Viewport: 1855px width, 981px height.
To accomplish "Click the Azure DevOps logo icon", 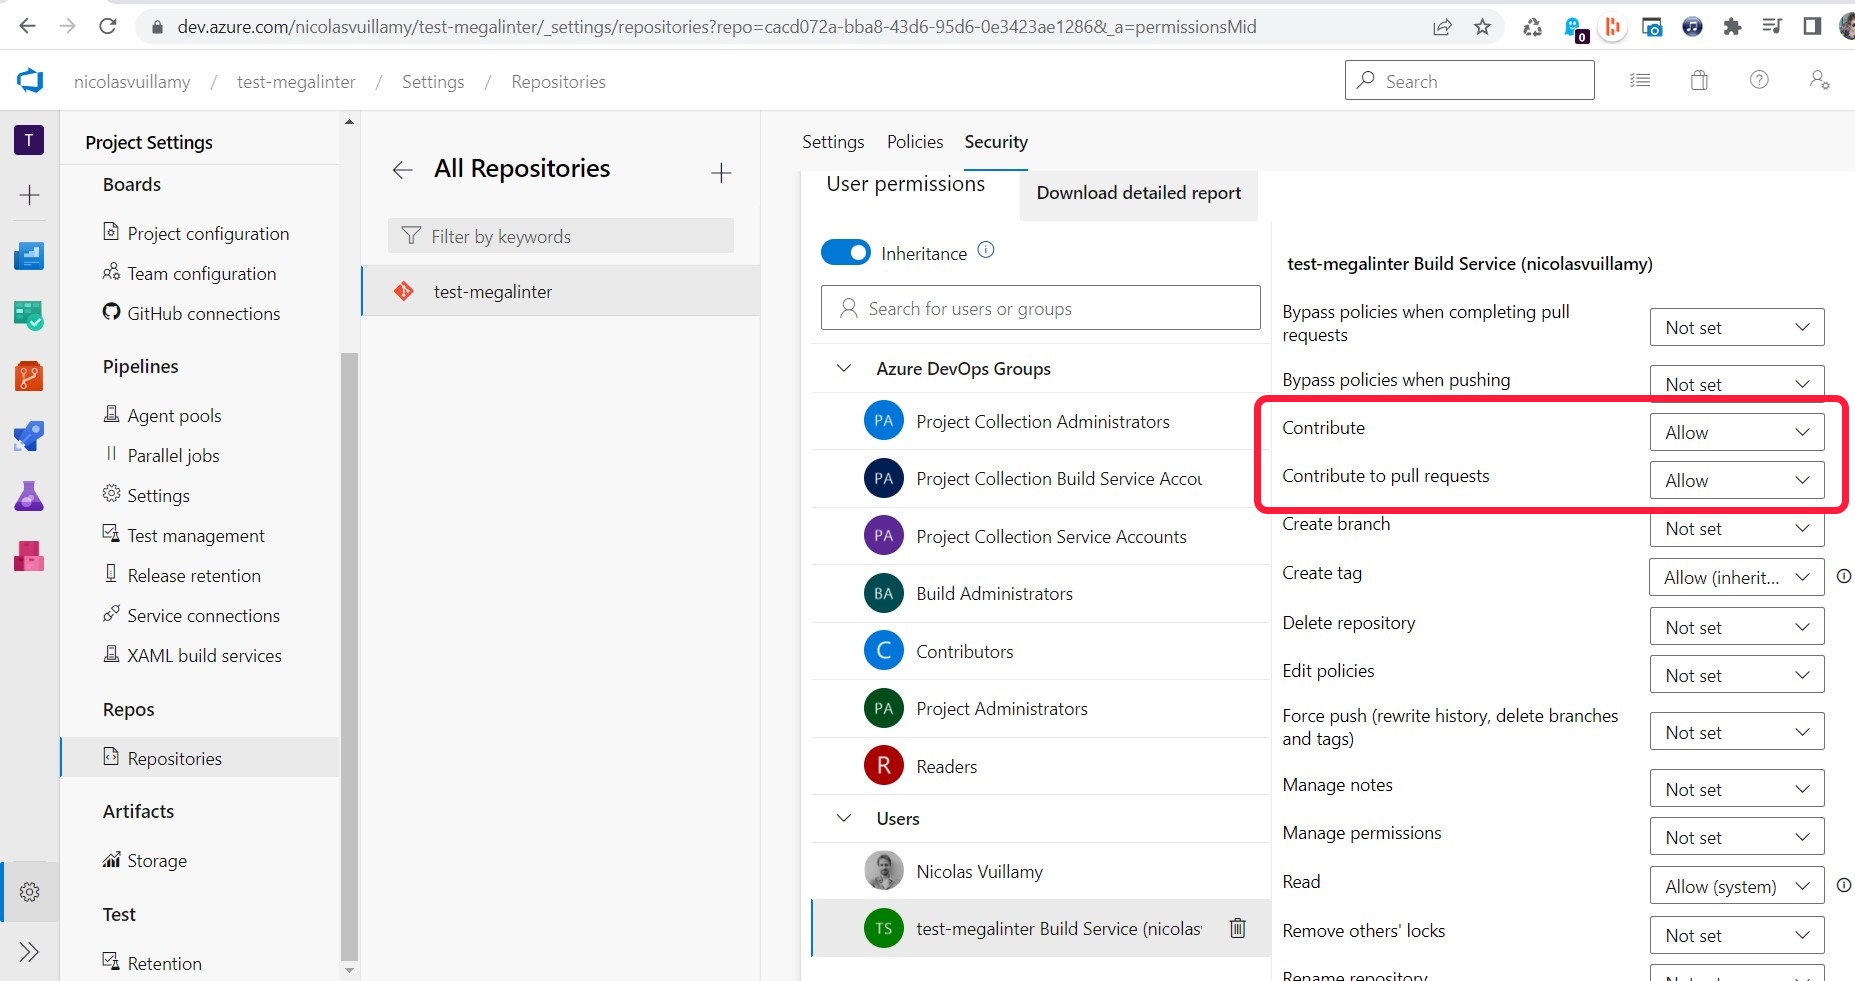I will pos(30,81).
